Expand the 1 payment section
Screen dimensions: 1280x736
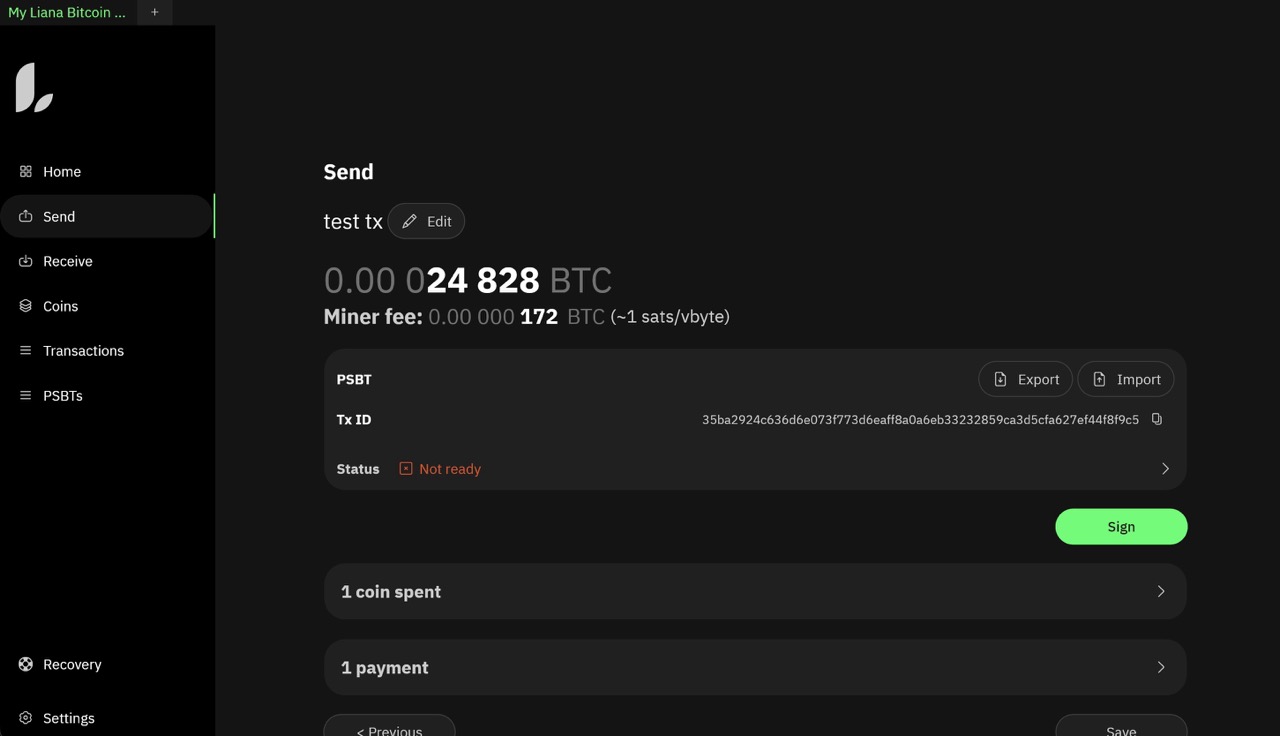click(x=1160, y=668)
